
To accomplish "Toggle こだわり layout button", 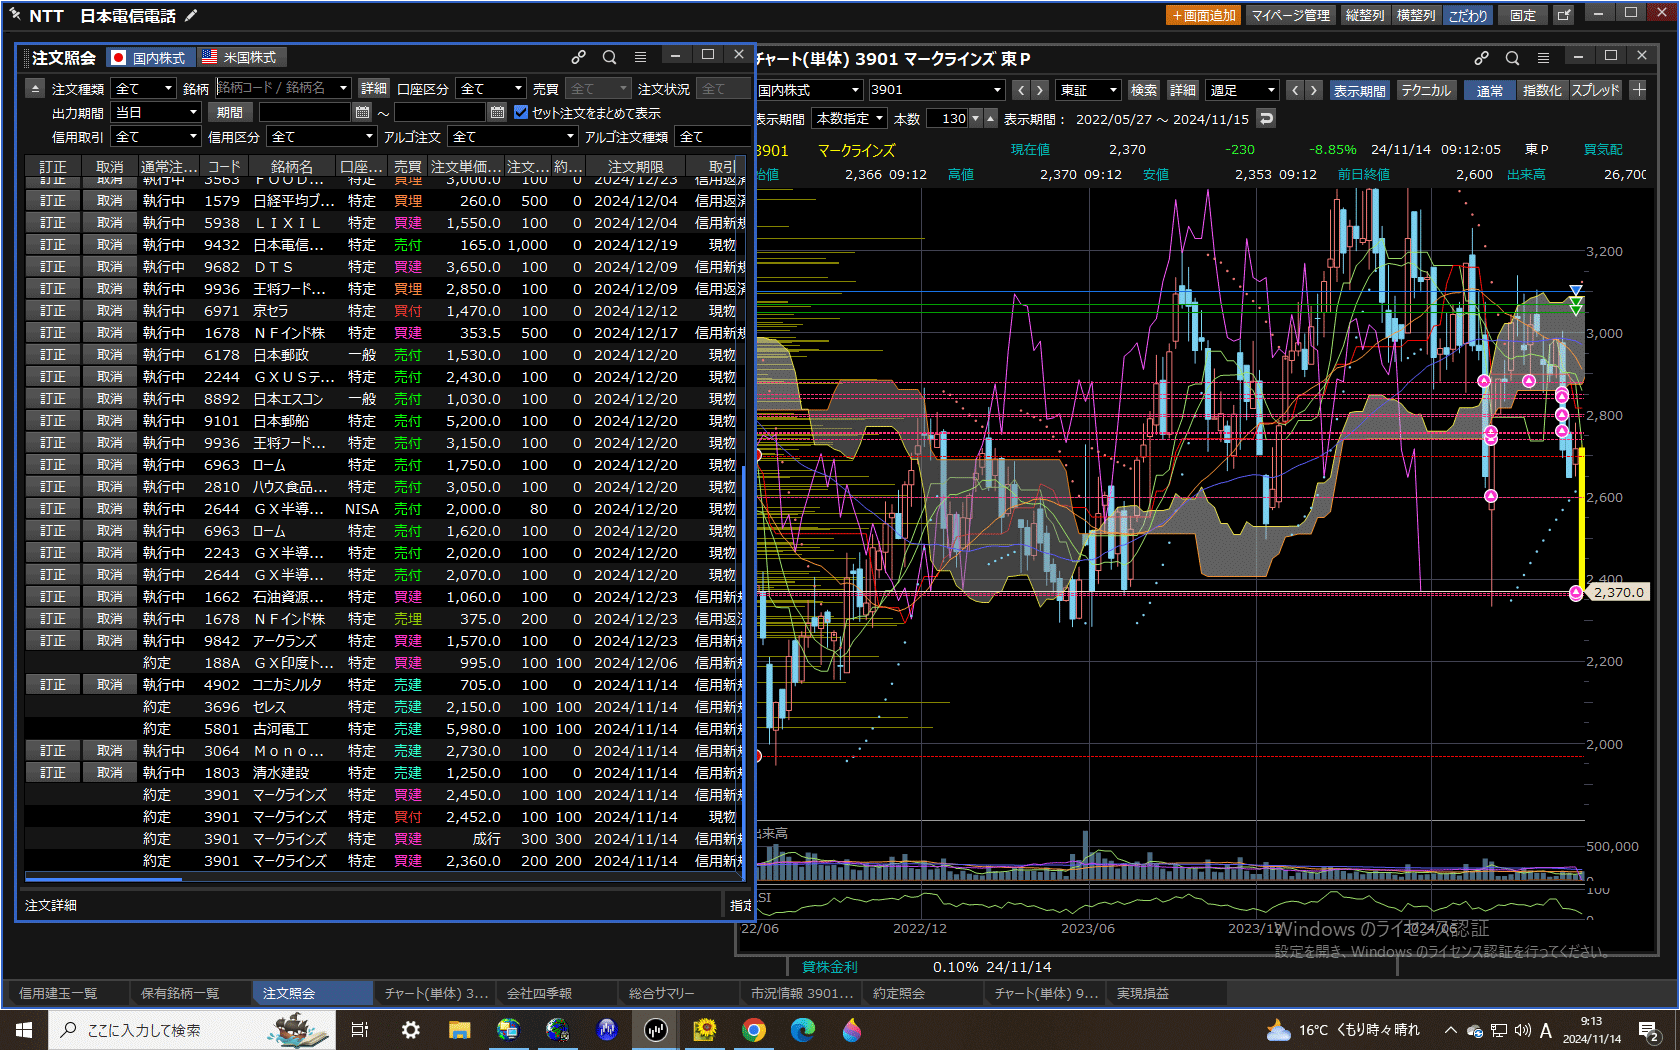I will click(1467, 15).
